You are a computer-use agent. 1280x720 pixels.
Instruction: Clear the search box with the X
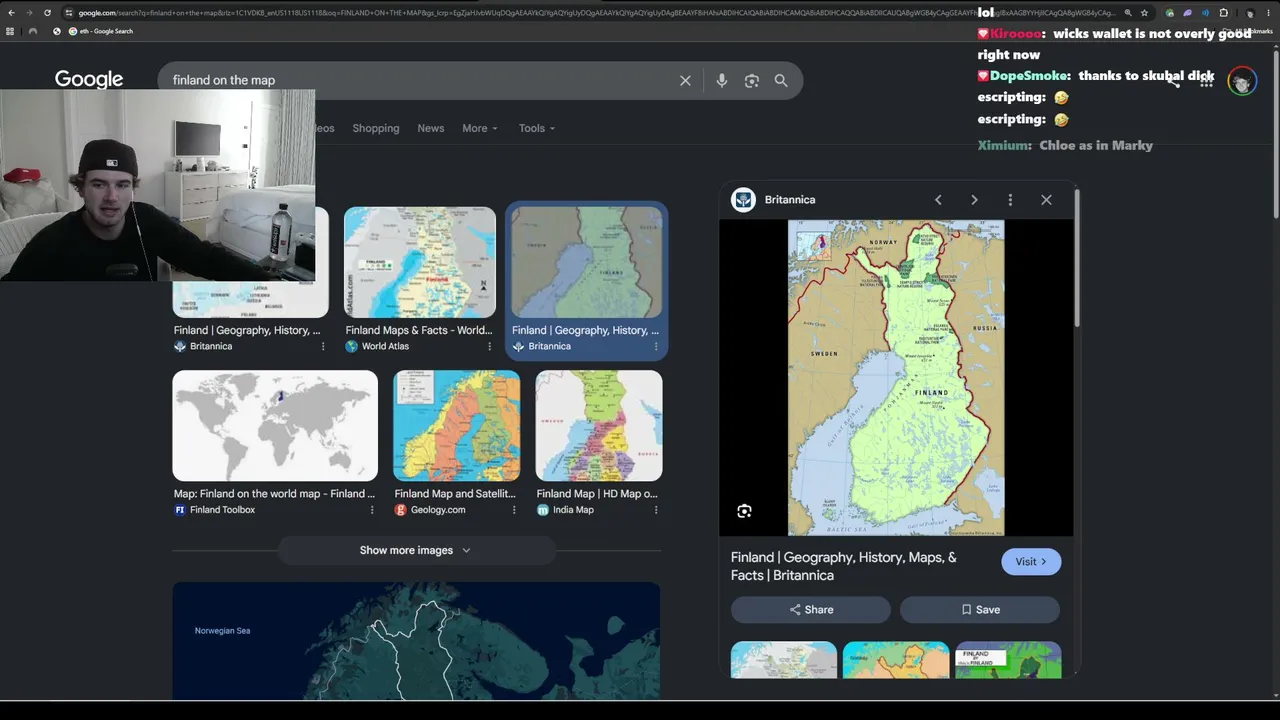685,81
